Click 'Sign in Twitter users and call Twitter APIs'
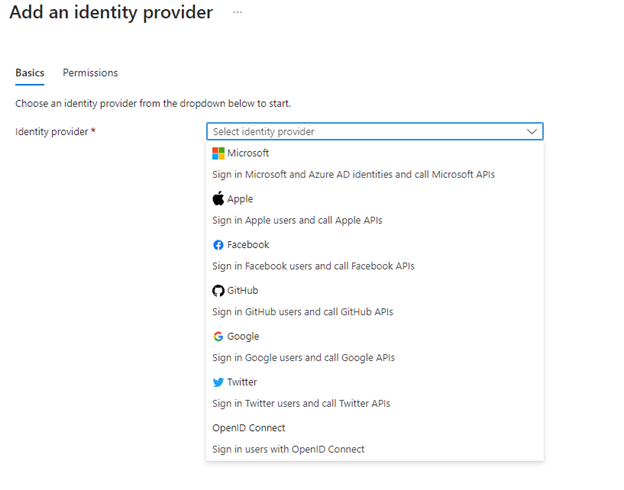Viewport: 624px width, 490px height. click(x=301, y=404)
